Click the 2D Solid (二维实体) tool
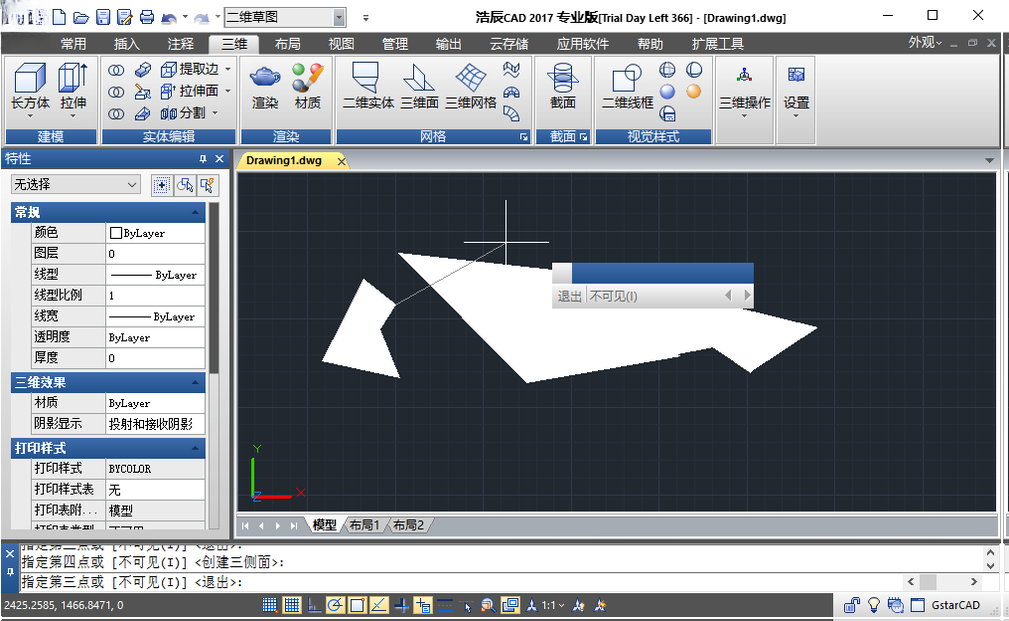This screenshot has width=1009, height=621. pos(367,86)
